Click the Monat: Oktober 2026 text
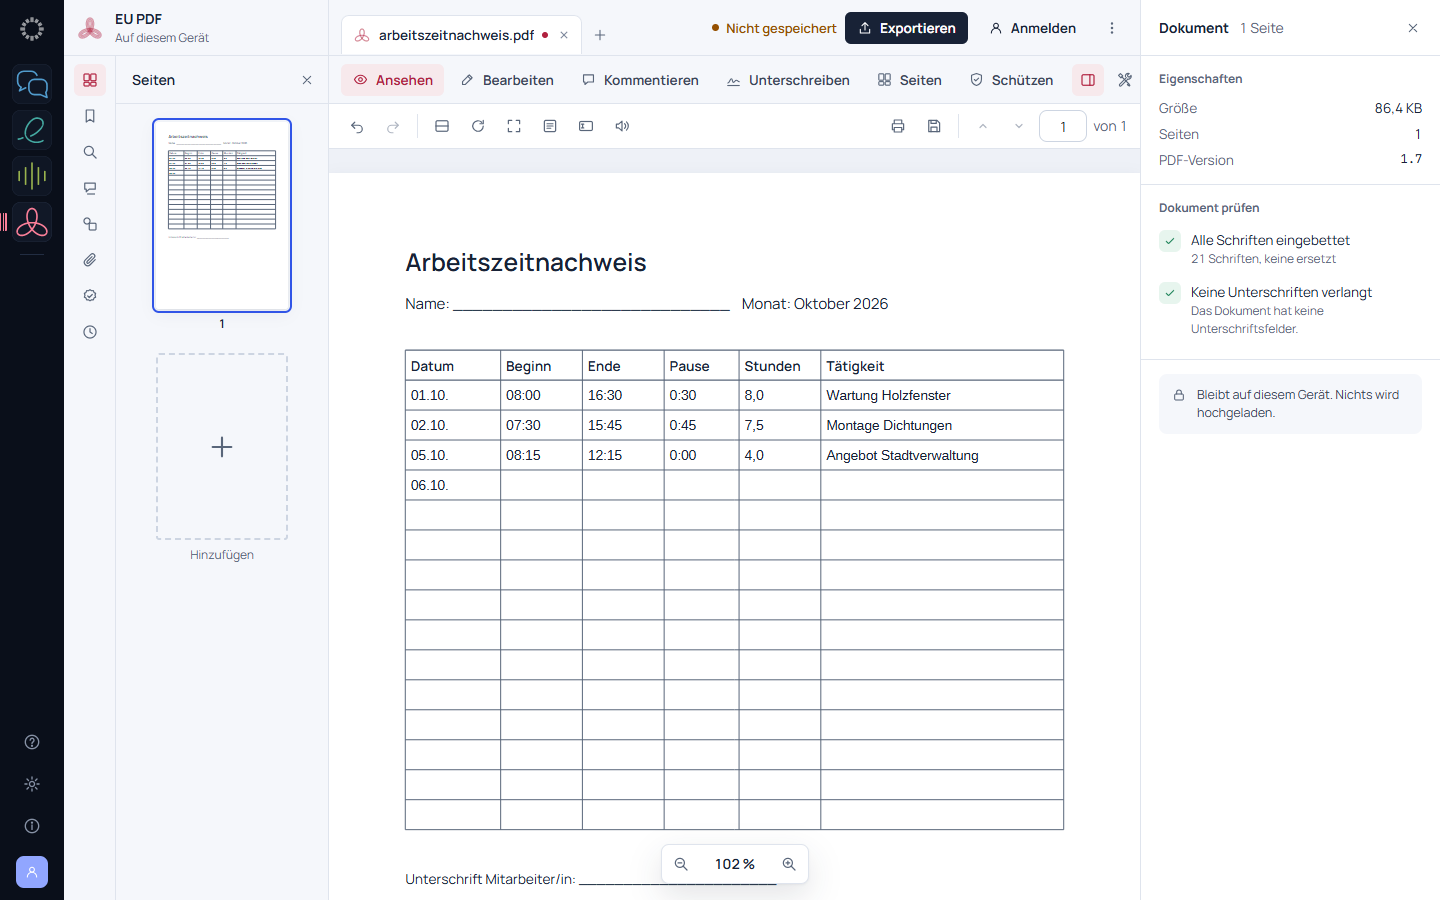Viewport: 1440px width, 900px height. click(815, 304)
